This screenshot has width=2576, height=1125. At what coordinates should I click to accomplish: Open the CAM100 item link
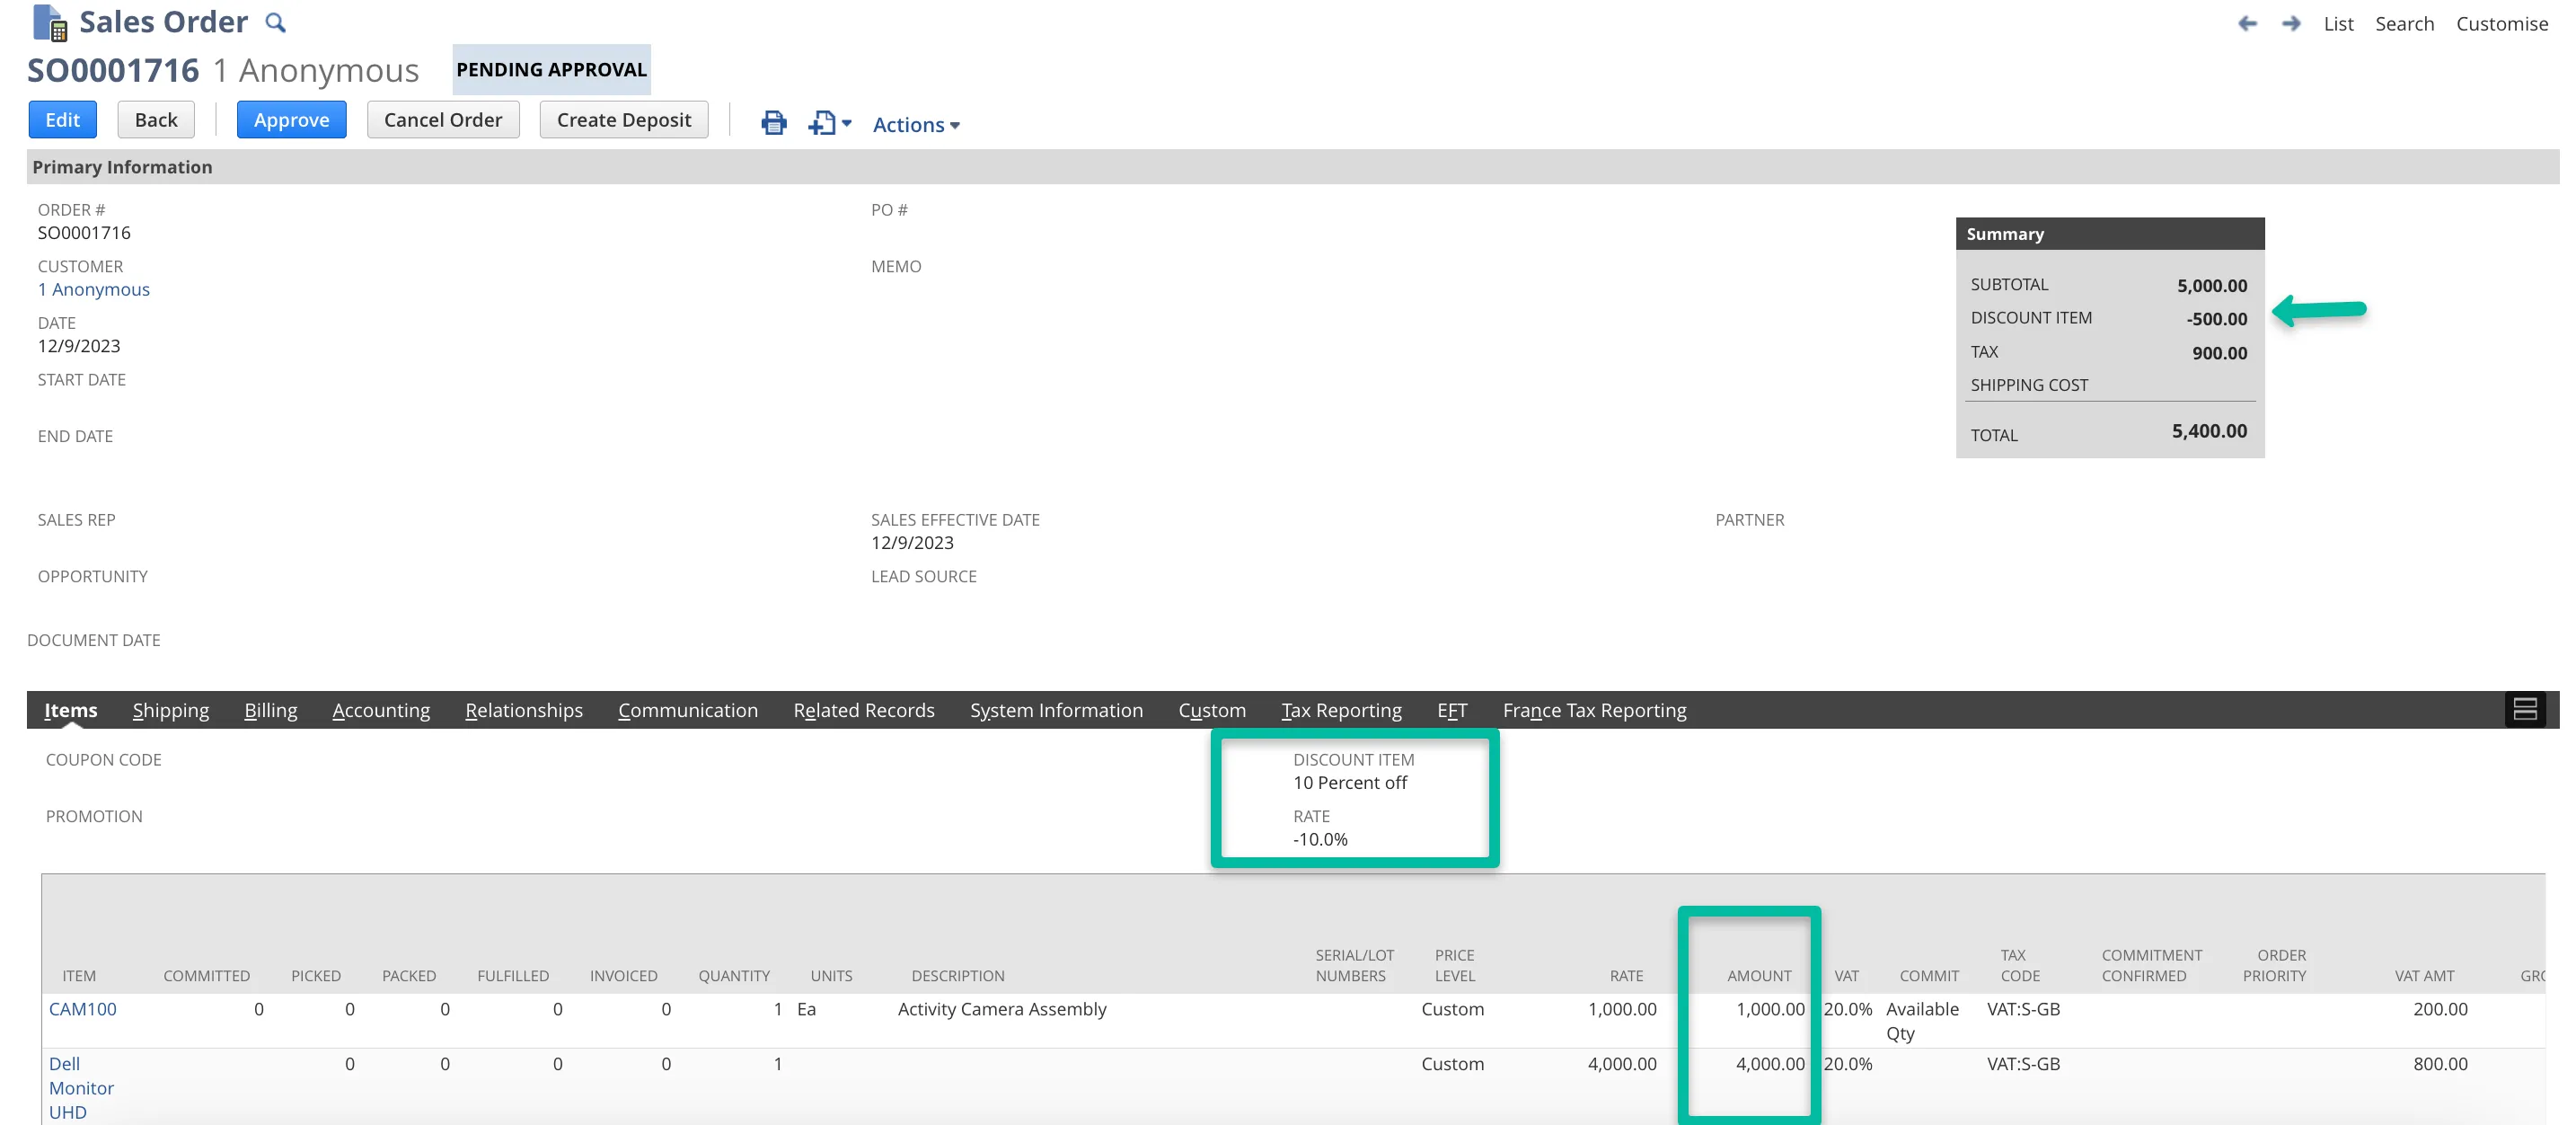[83, 1009]
